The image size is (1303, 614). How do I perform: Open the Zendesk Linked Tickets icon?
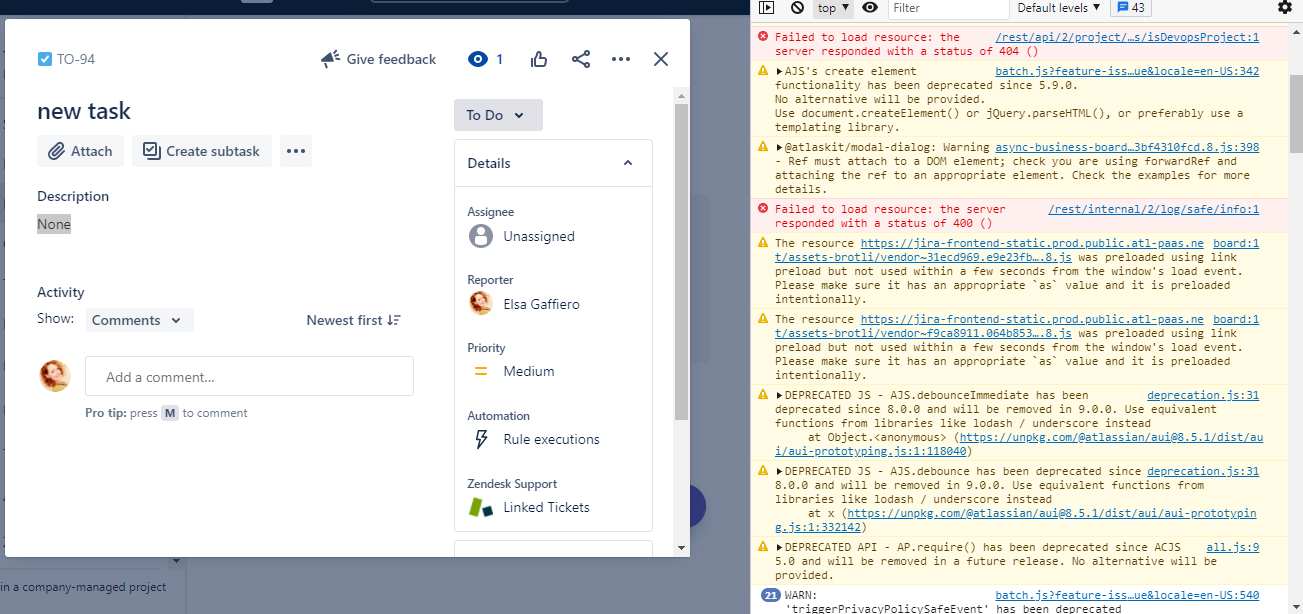pyautogui.click(x=481, y=507)
